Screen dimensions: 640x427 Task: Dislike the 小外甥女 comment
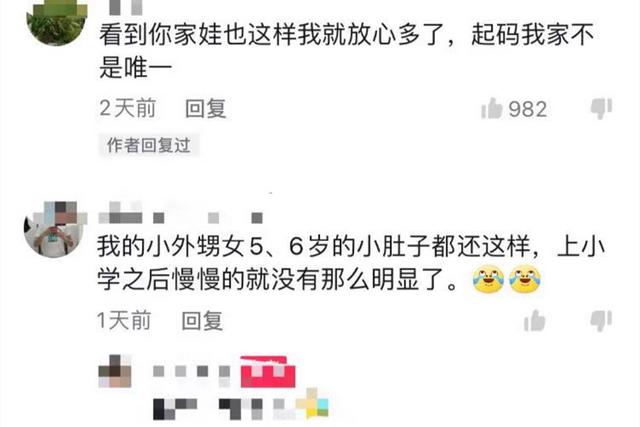601,320
